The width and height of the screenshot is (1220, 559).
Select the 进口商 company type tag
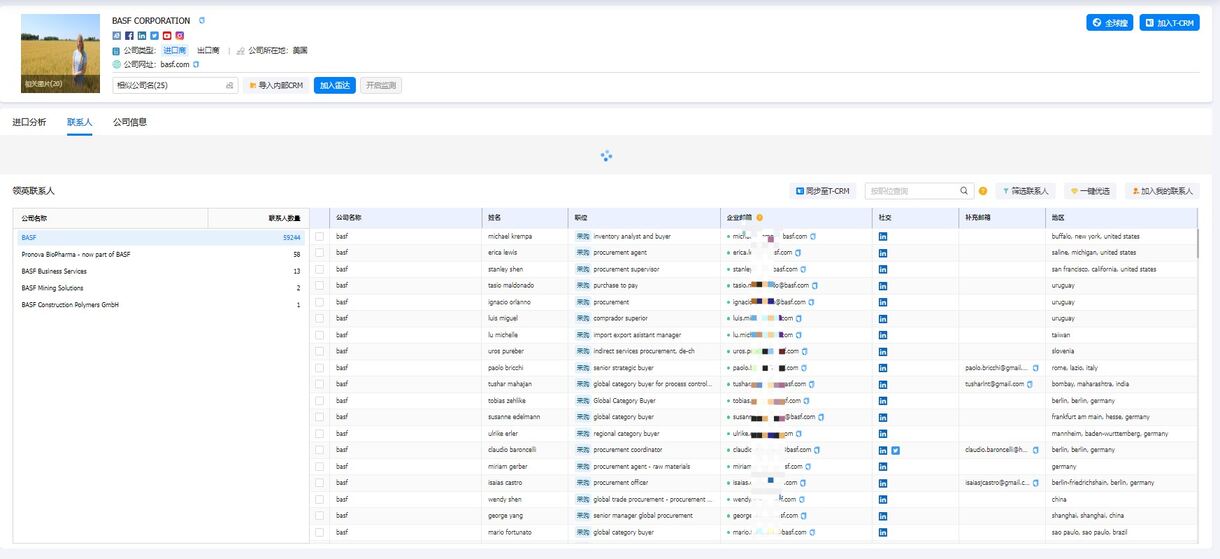tap(175, 50)
